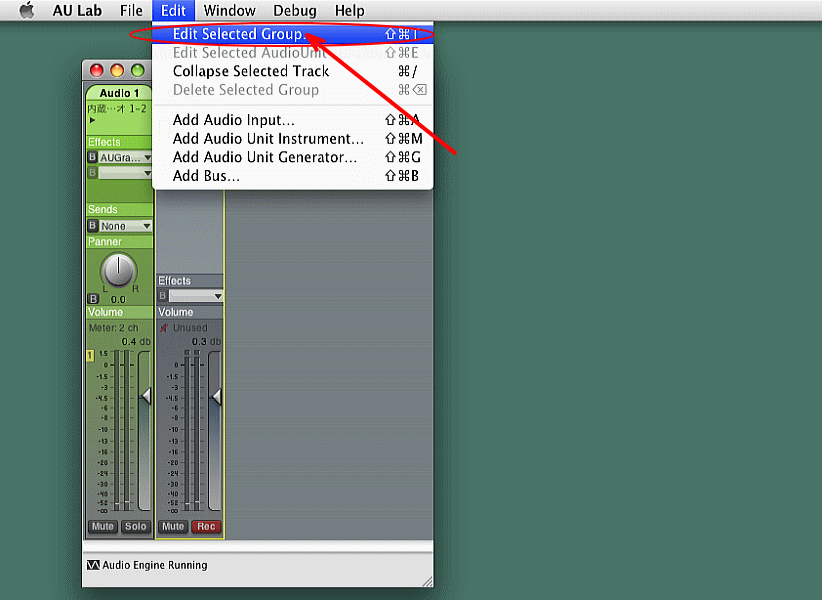The height and width of the screenshot is (600, 822).
Task: Expand the Audio 1 input disclosure triangle
Action: pos(92,120)
